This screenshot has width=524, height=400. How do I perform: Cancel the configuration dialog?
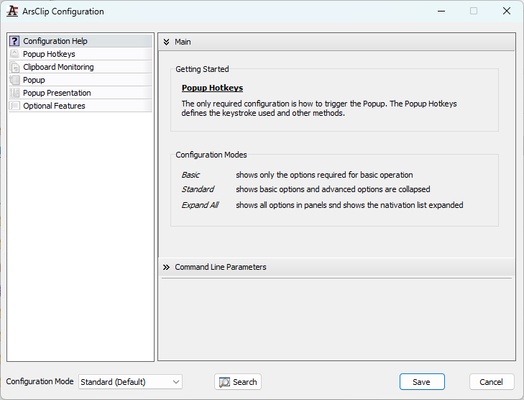[x=491, y=382]
